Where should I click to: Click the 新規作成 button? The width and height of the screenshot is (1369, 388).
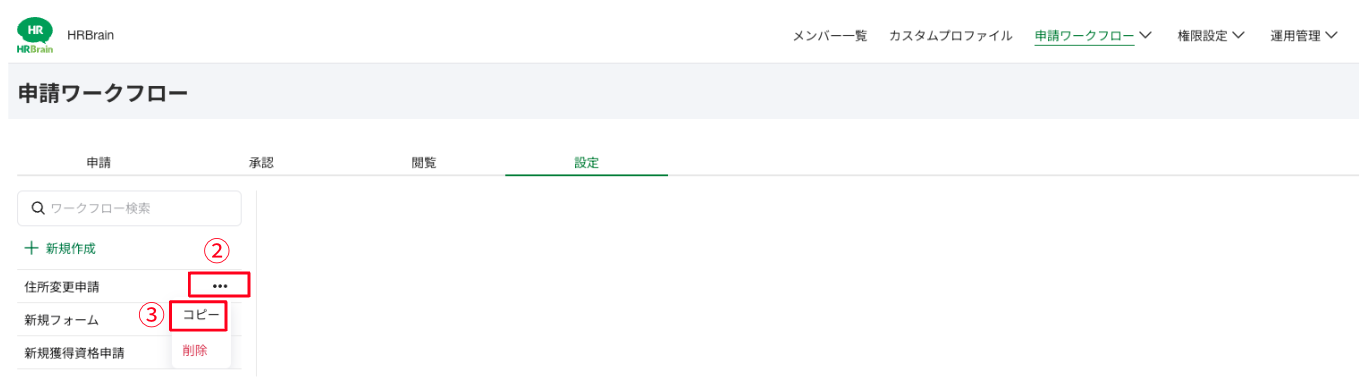60,248
